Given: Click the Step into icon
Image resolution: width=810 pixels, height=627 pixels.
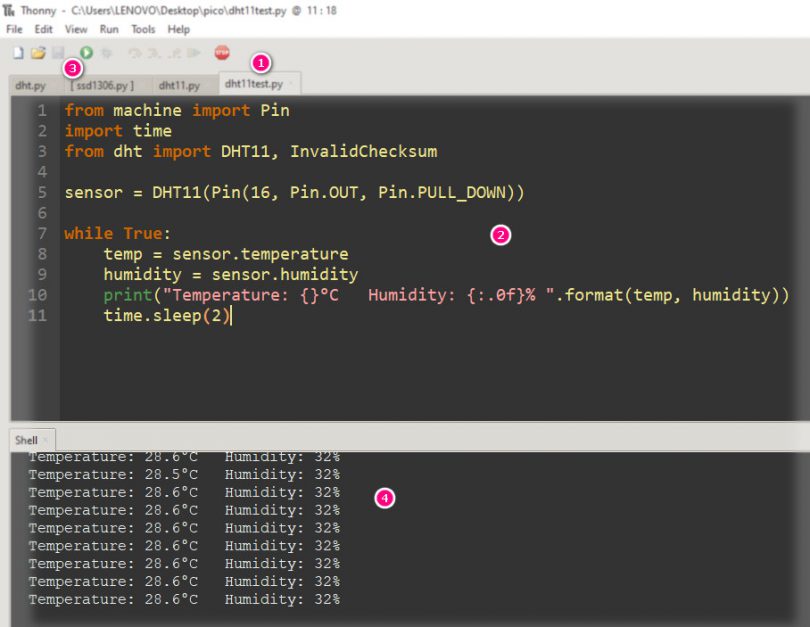Looking at the screenshot, I should [155, 52].
